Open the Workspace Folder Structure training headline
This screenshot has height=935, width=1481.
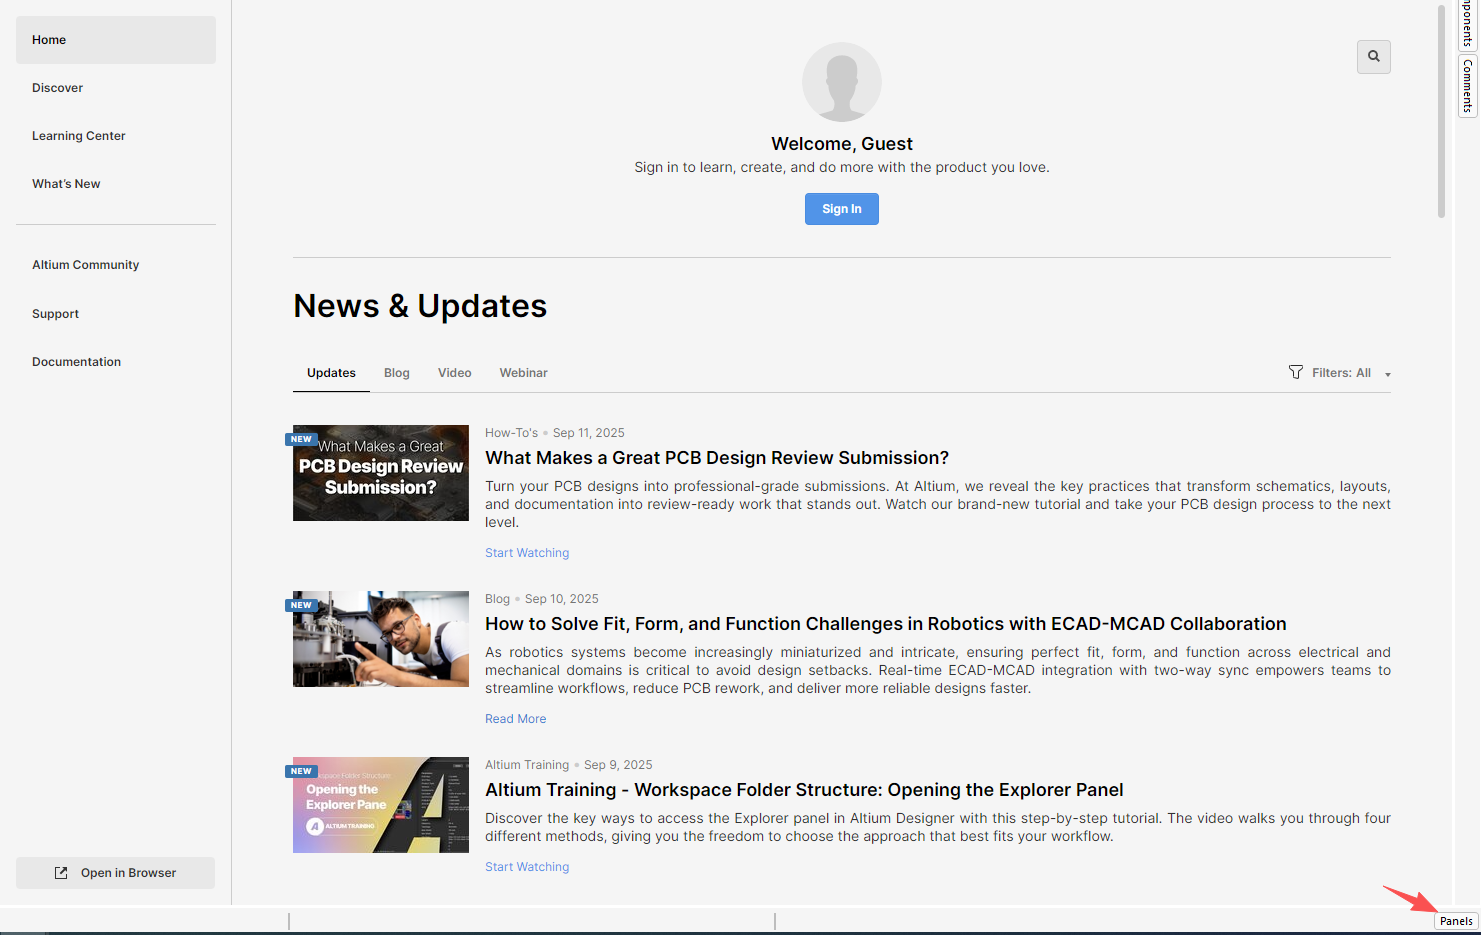click(804, 790)
